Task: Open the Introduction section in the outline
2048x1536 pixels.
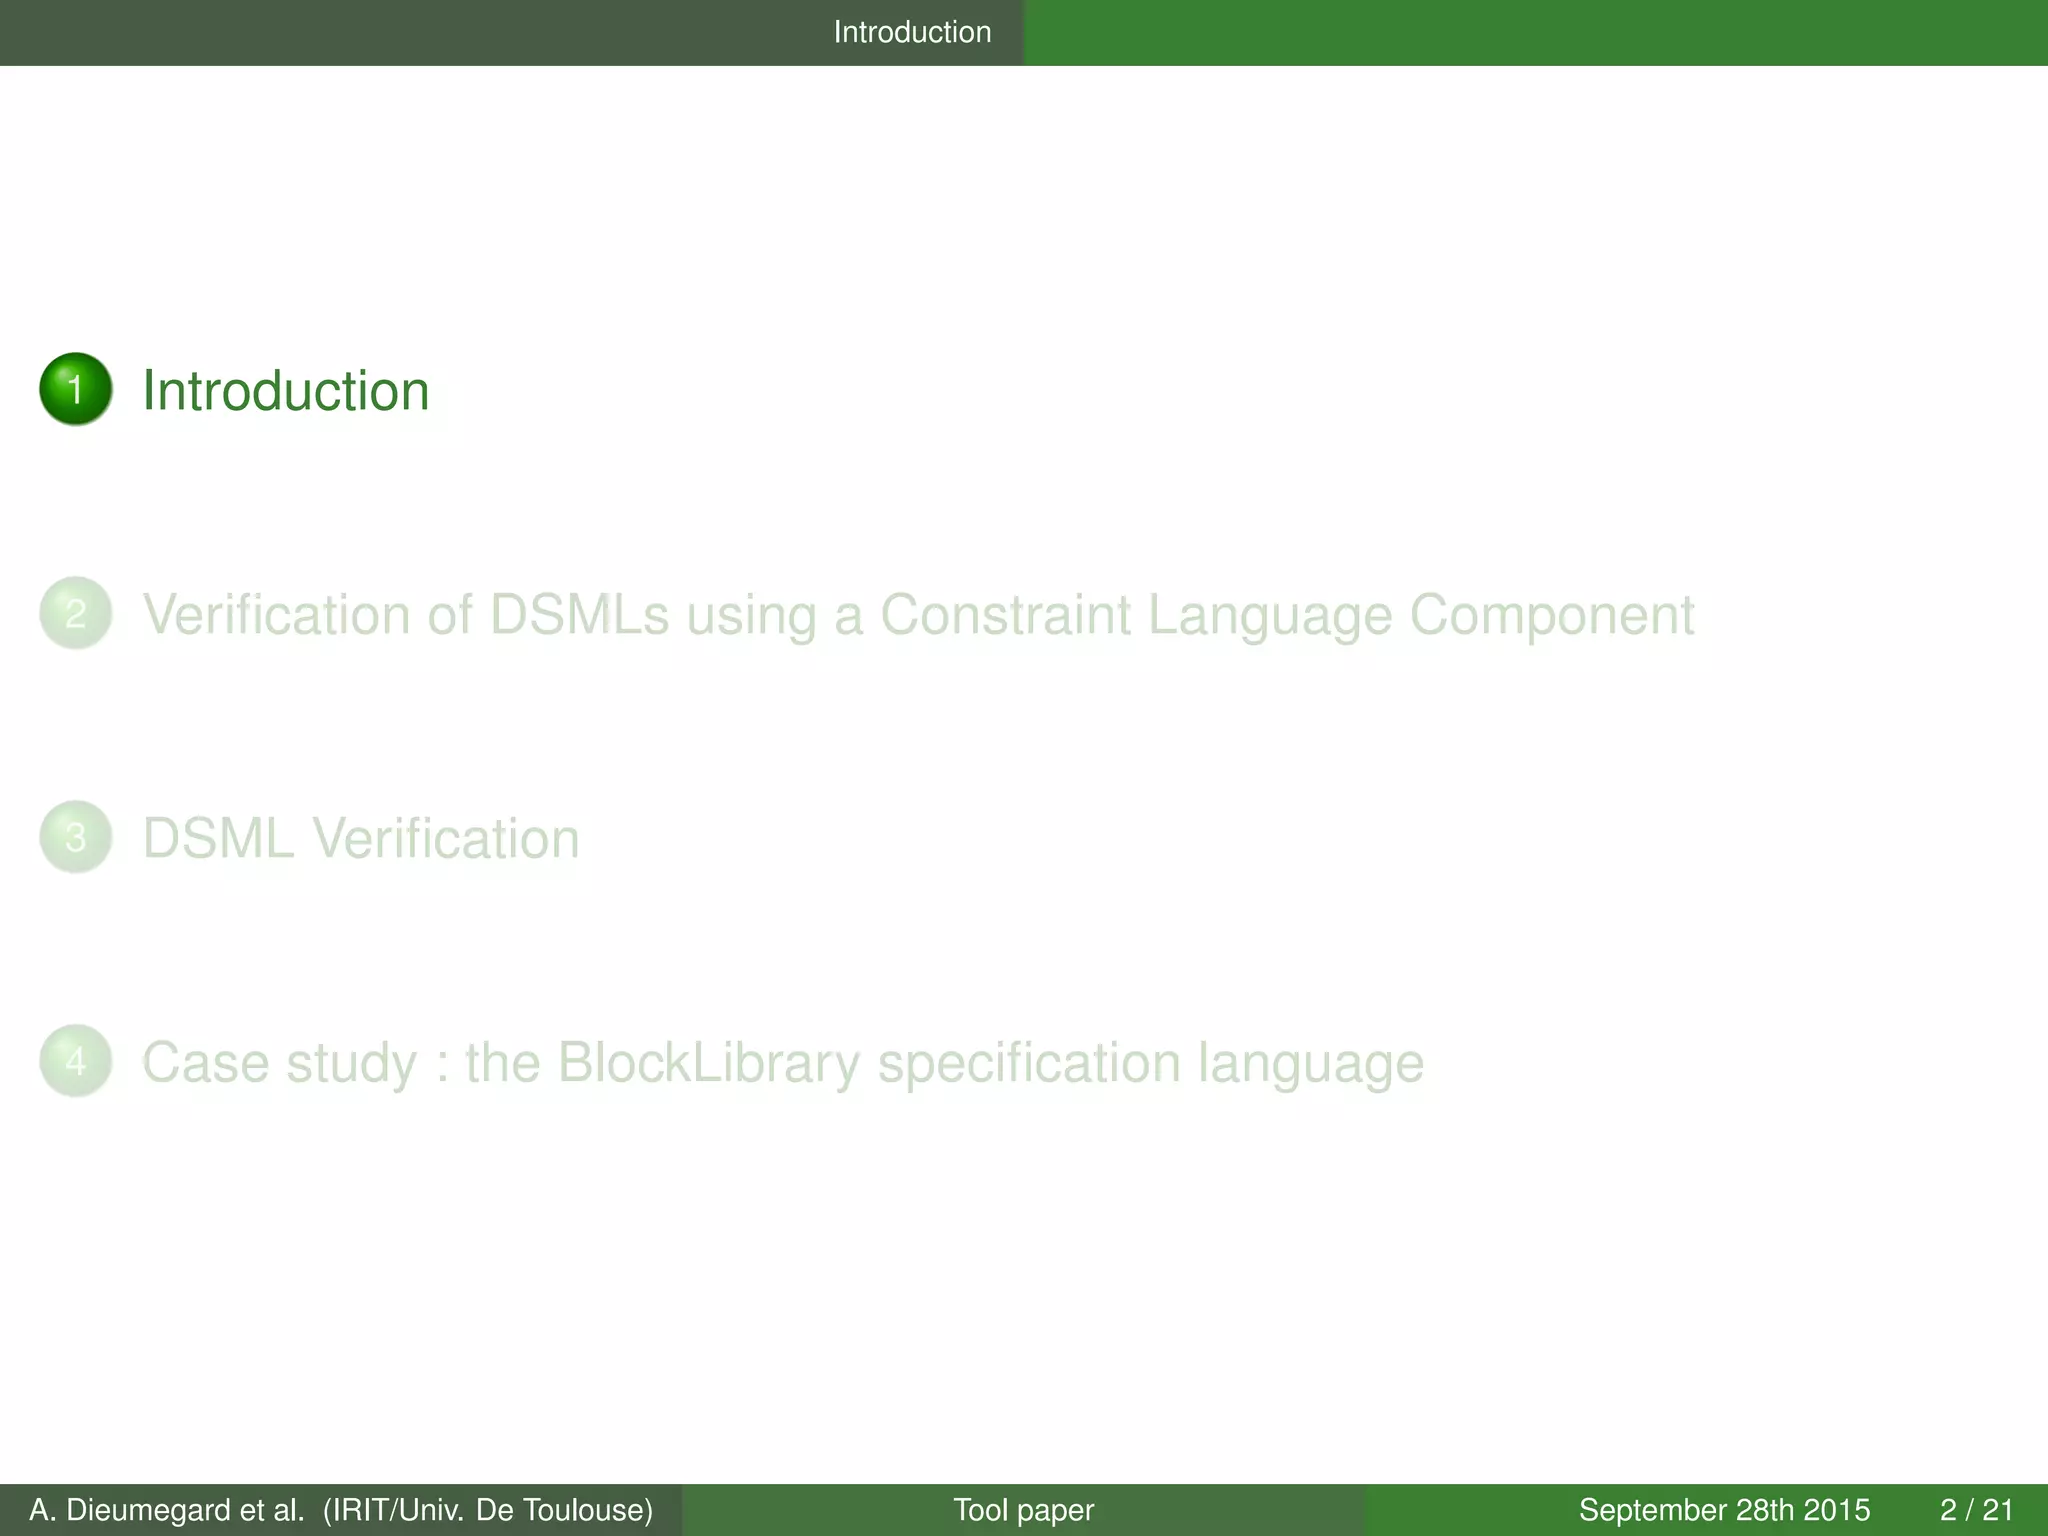Action: point(285,390)
